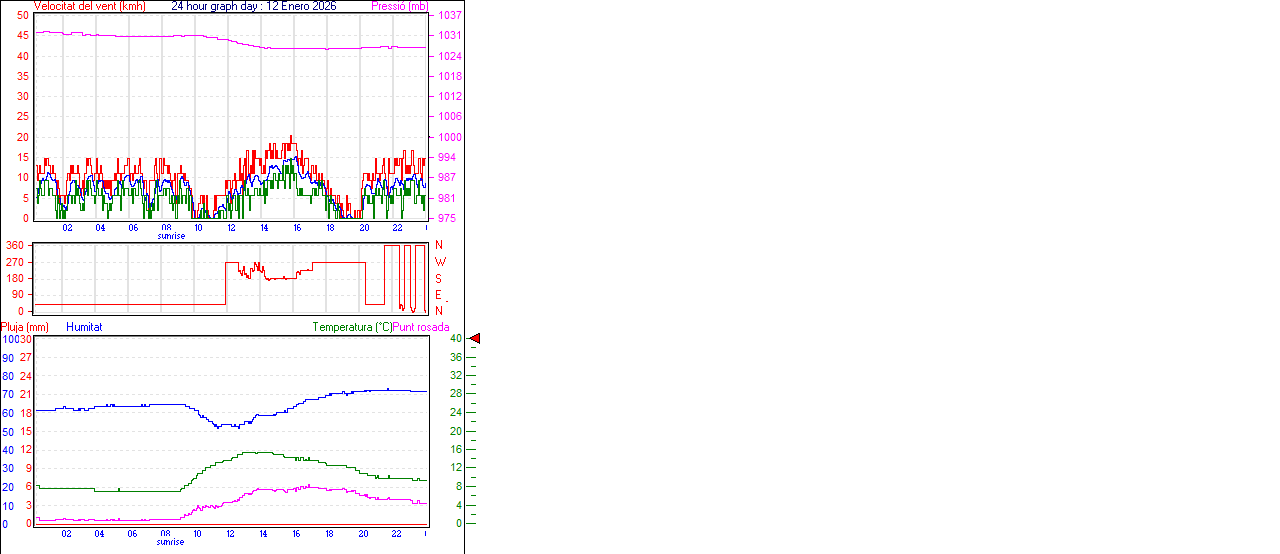Click 'sunrise' label under the bottom graph
The height and width of the screenshot is (554, 1280).
171,542
